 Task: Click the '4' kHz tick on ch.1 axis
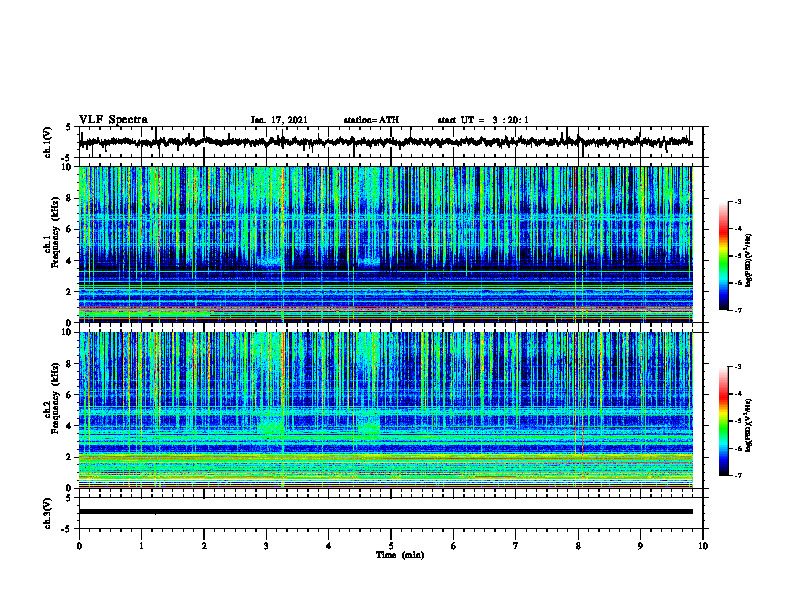[x=69, y=261]
